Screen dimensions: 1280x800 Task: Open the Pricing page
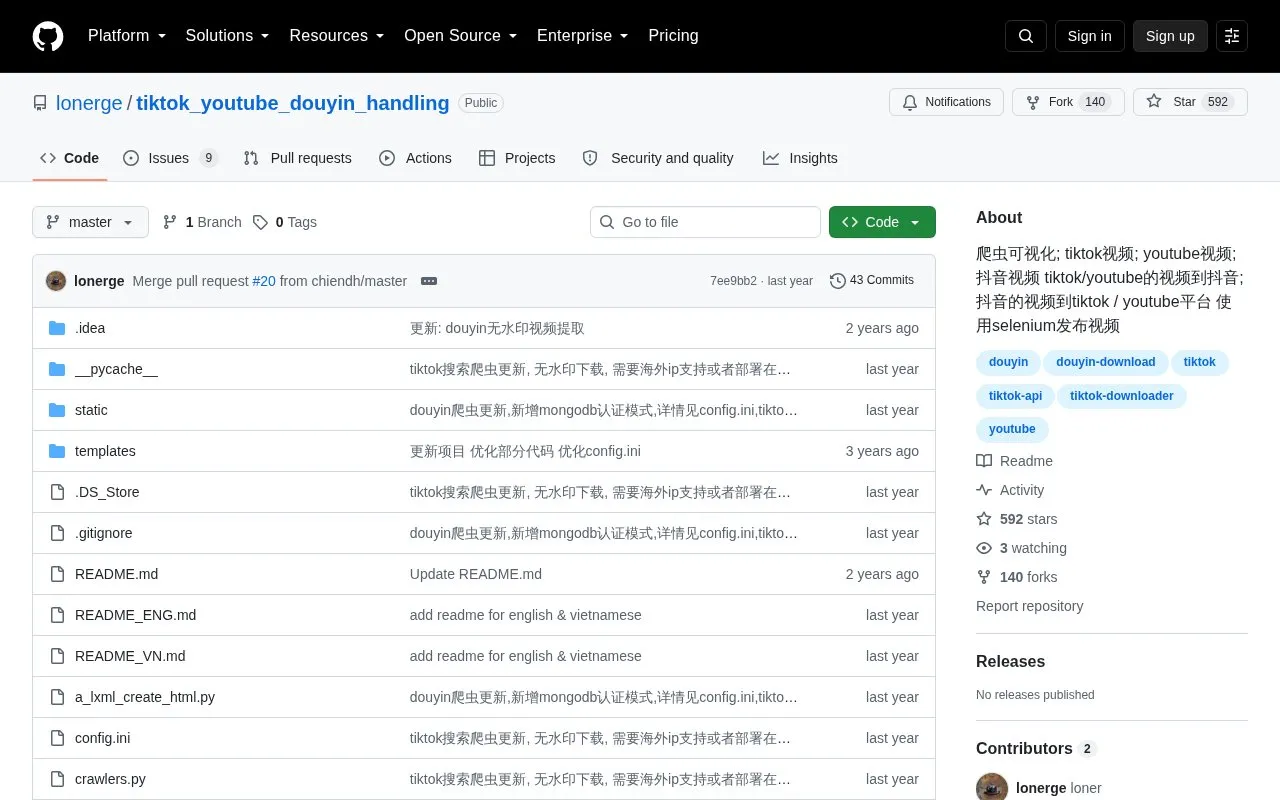click(673, 36)
